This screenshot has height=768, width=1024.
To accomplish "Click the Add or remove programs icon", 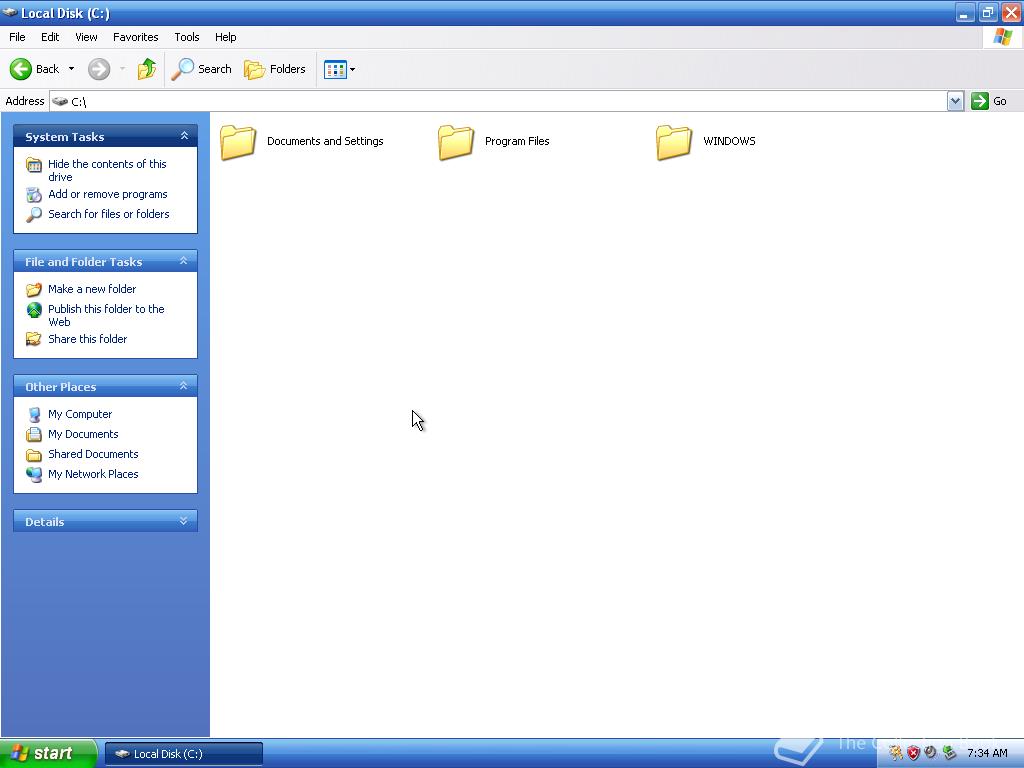I will coord(34,195).
